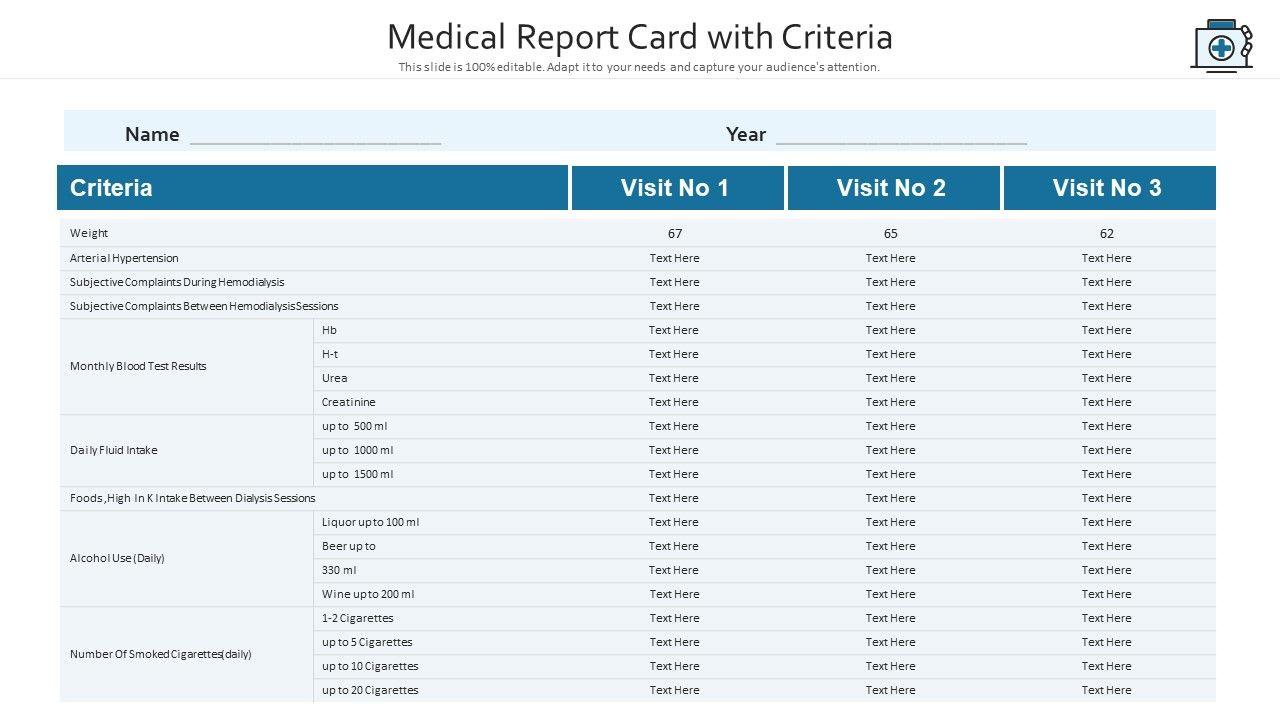The width and height of the screenshot is (1280, 720).
Task: Click the Weight value 62 cell
Action: pyautogui.click(x=1107, y=234)
